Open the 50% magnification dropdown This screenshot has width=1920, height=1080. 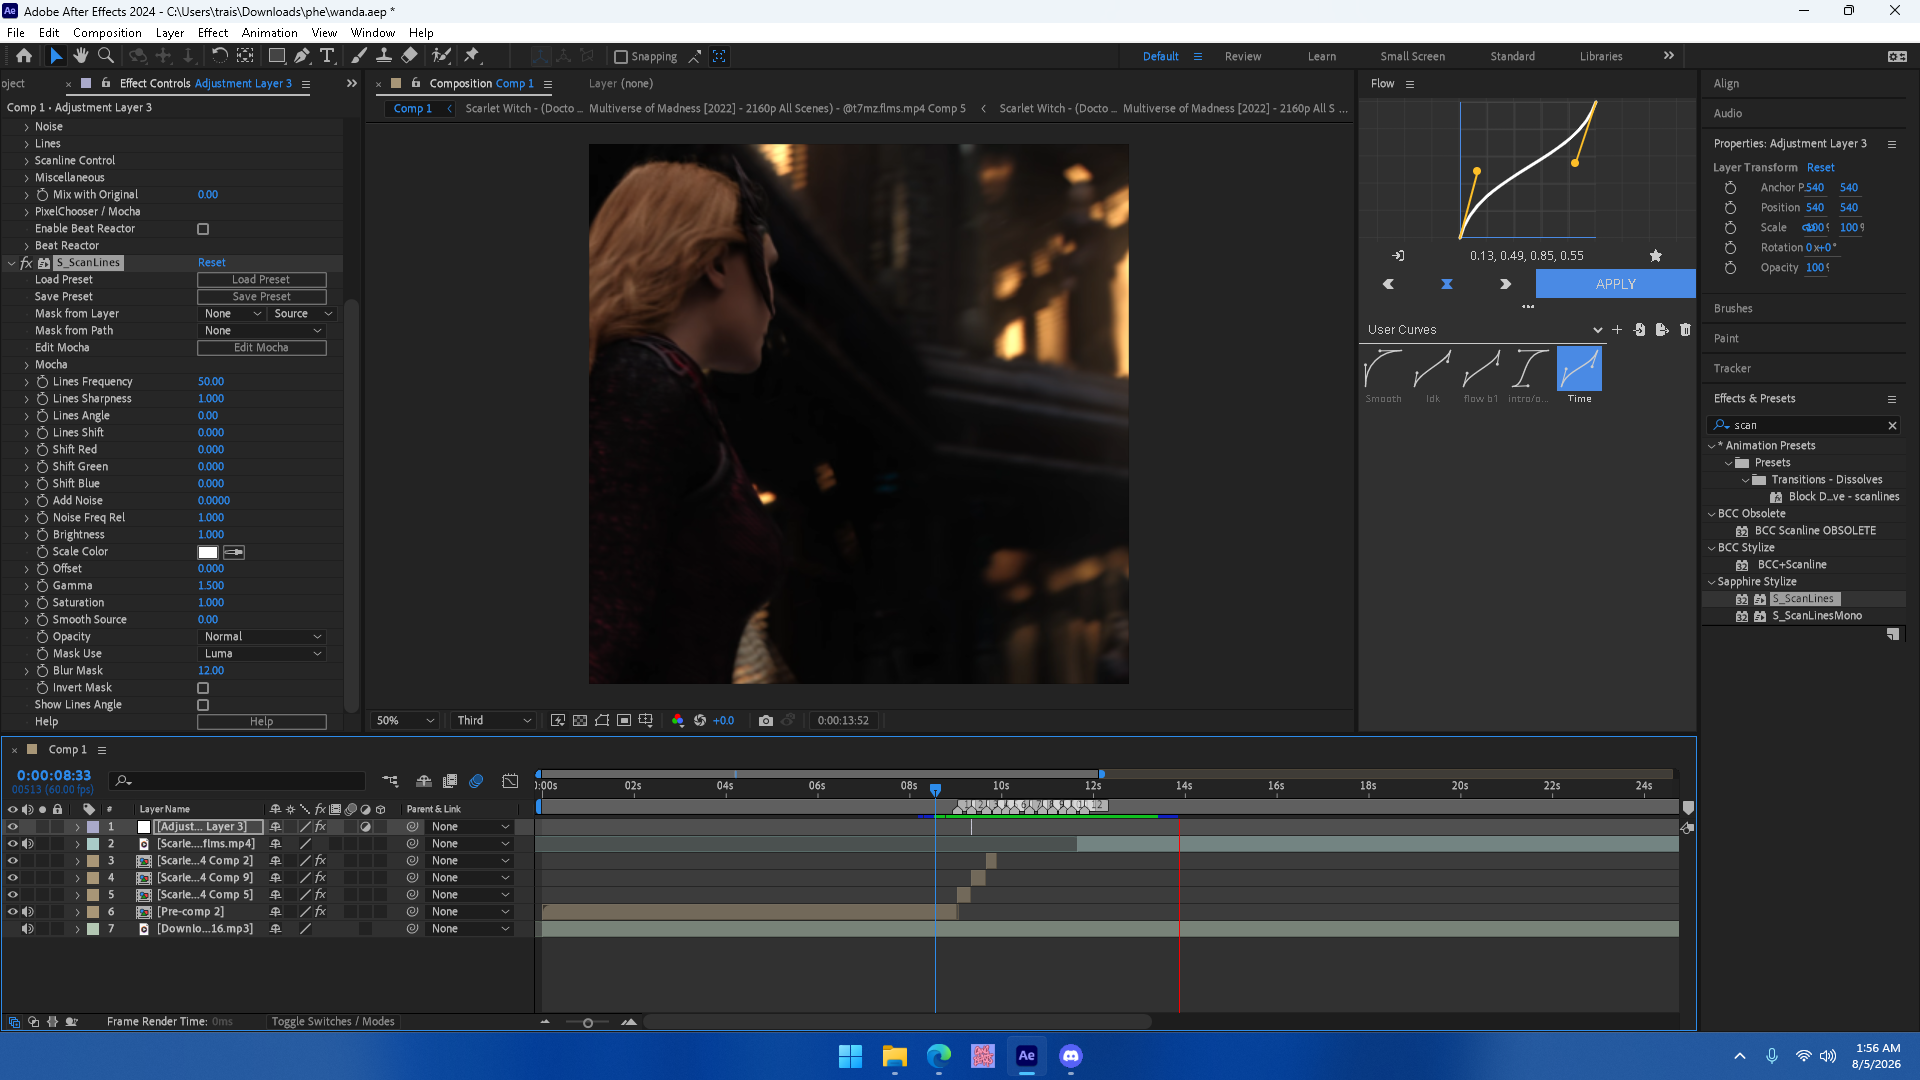[405, 720]
